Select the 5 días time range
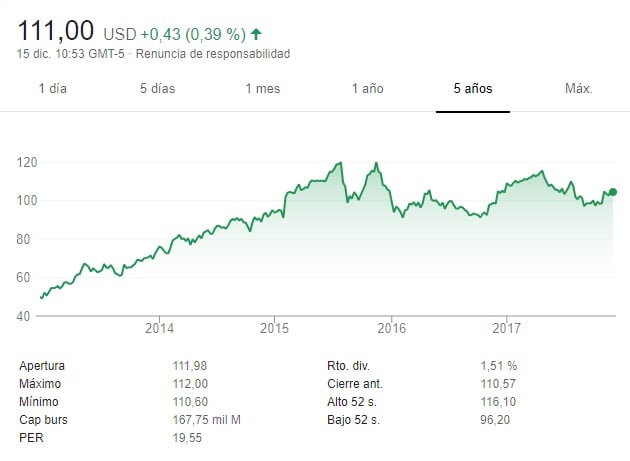Viewport: 630px width, 461px height. (157, 88)
